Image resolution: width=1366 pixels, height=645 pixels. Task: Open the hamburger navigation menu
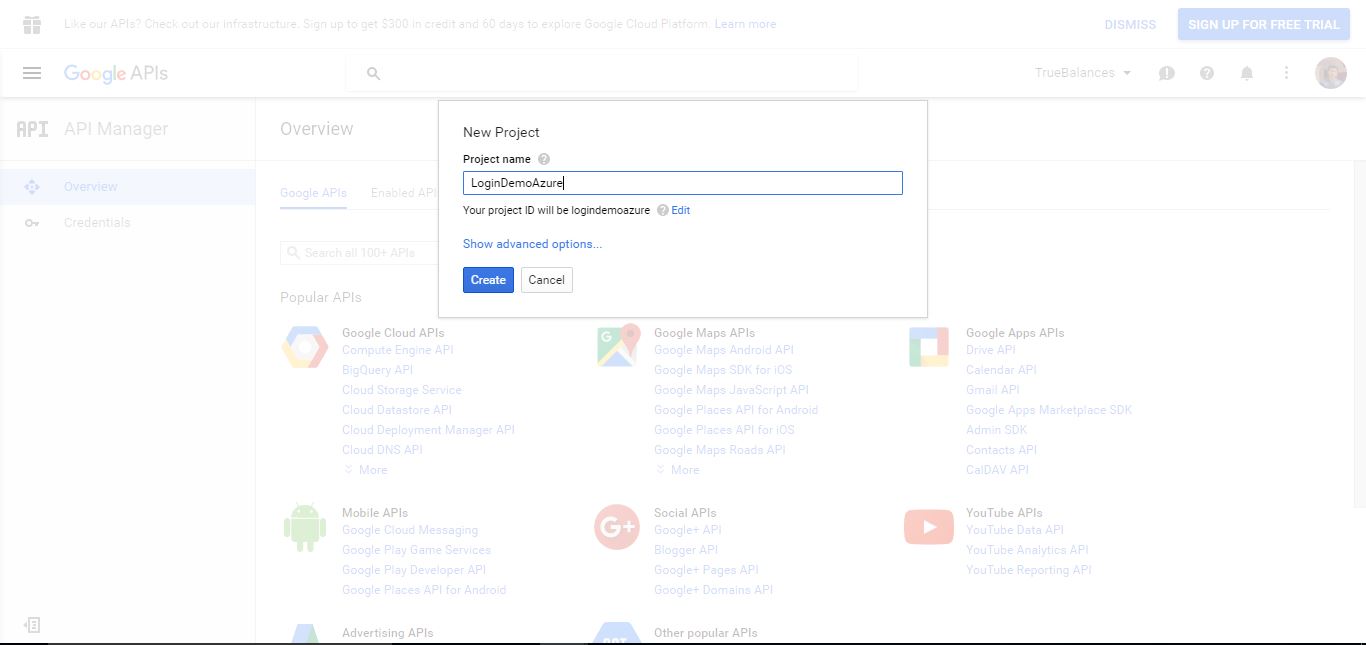(32, 73)
